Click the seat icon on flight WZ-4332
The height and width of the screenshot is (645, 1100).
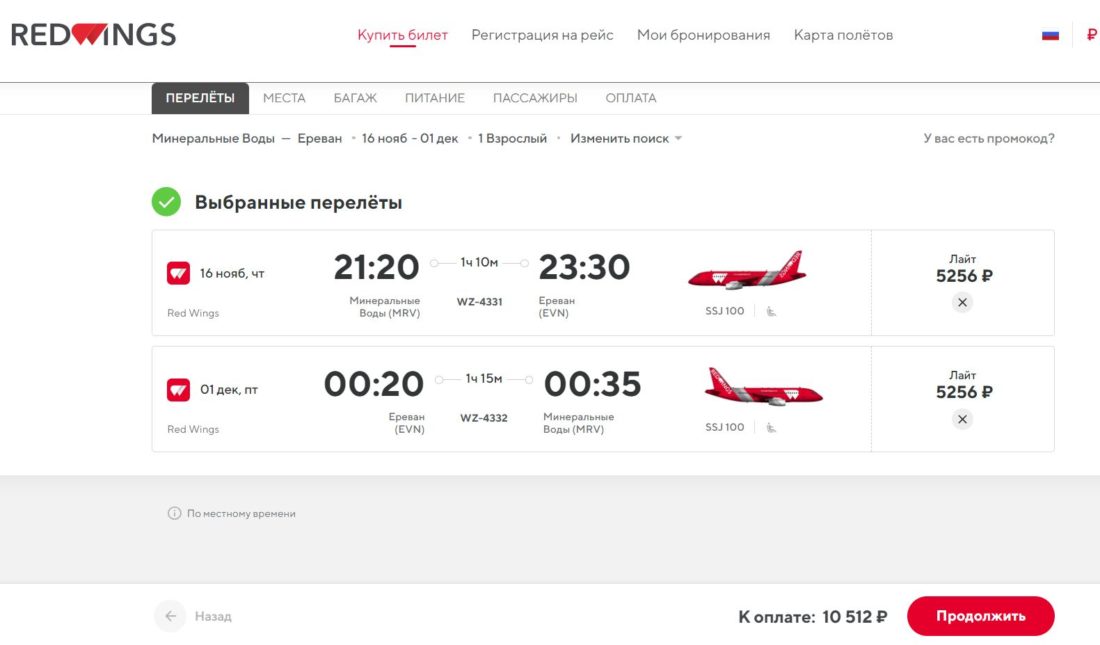click(x=771, y=428)
